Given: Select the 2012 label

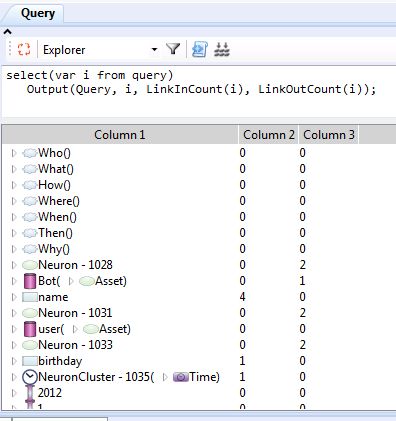Looking at the screenshot, I should pyautogui.click(x=50, y=393).
